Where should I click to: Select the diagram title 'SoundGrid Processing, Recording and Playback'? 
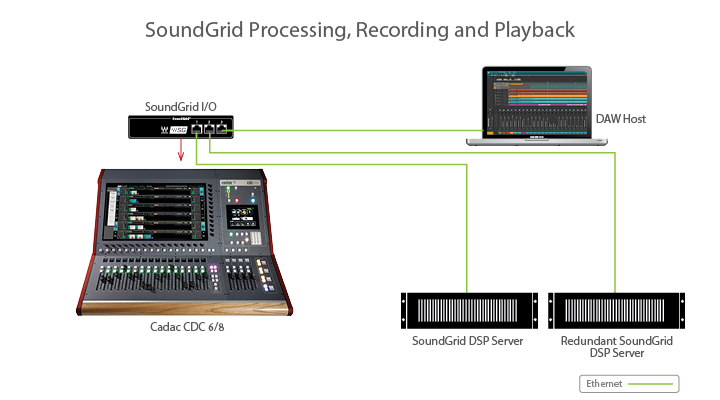point(360,30)
